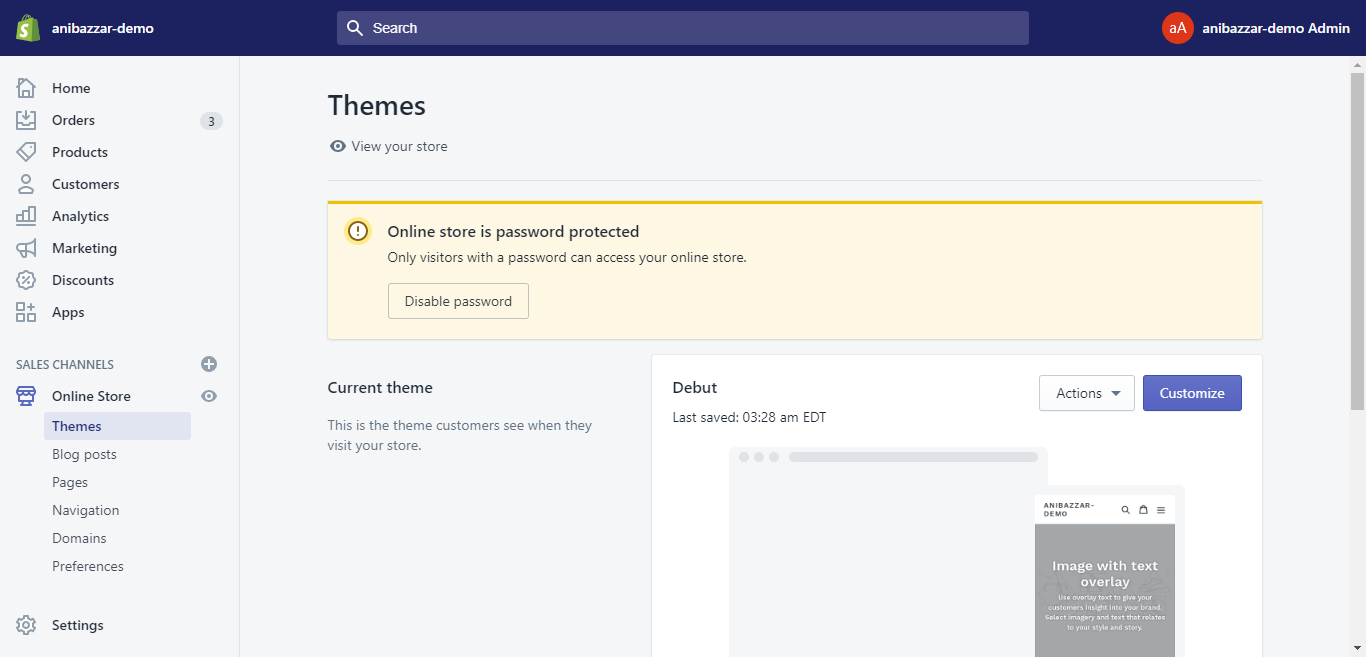
Task: Open the Blog posts section
Action: [84, 454]
